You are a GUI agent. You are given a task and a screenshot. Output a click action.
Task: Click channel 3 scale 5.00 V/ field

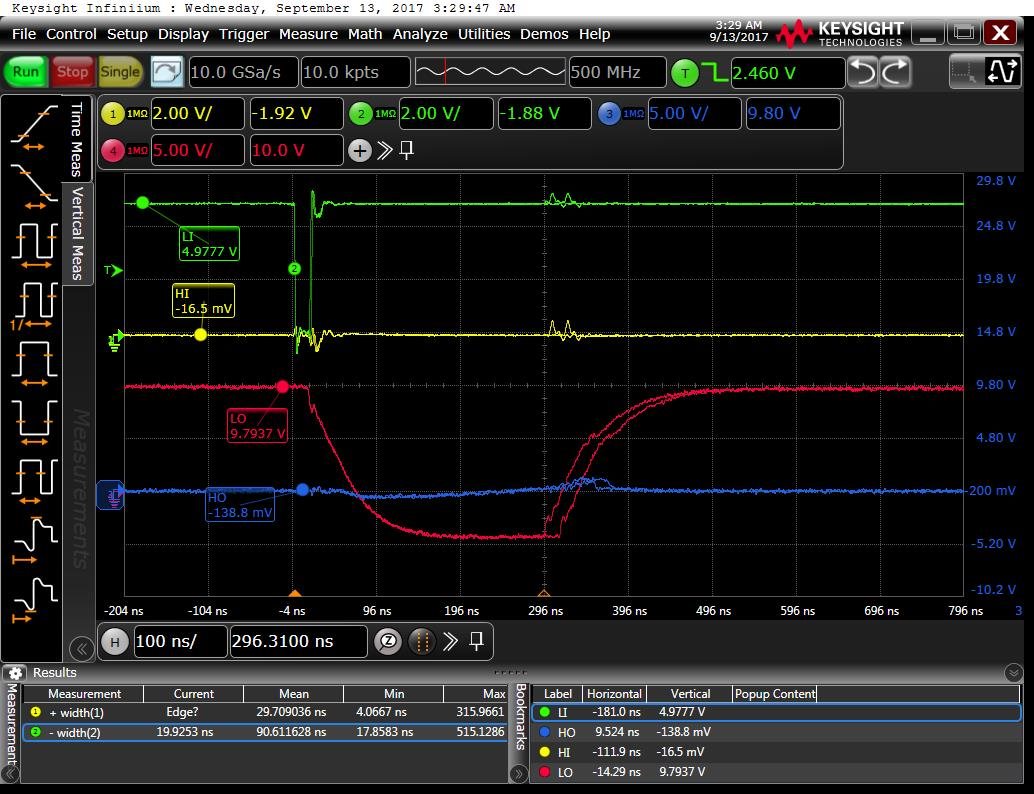(694, 113)
